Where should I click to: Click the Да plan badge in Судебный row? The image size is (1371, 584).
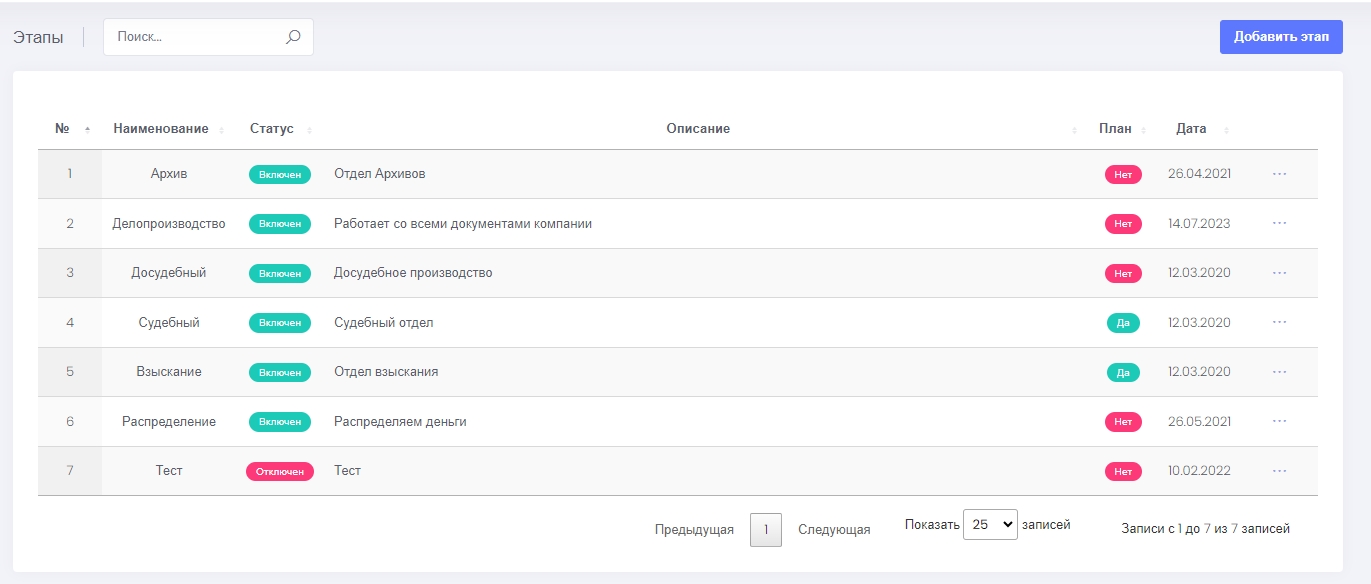tap(1122, 323)
